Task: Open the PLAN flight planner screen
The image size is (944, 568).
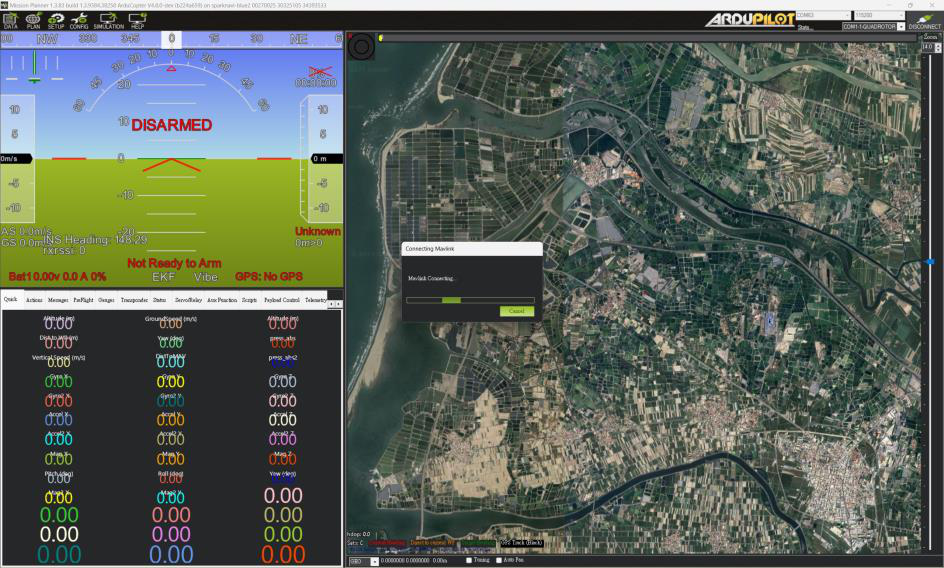Action: click(x=33, y=20)
